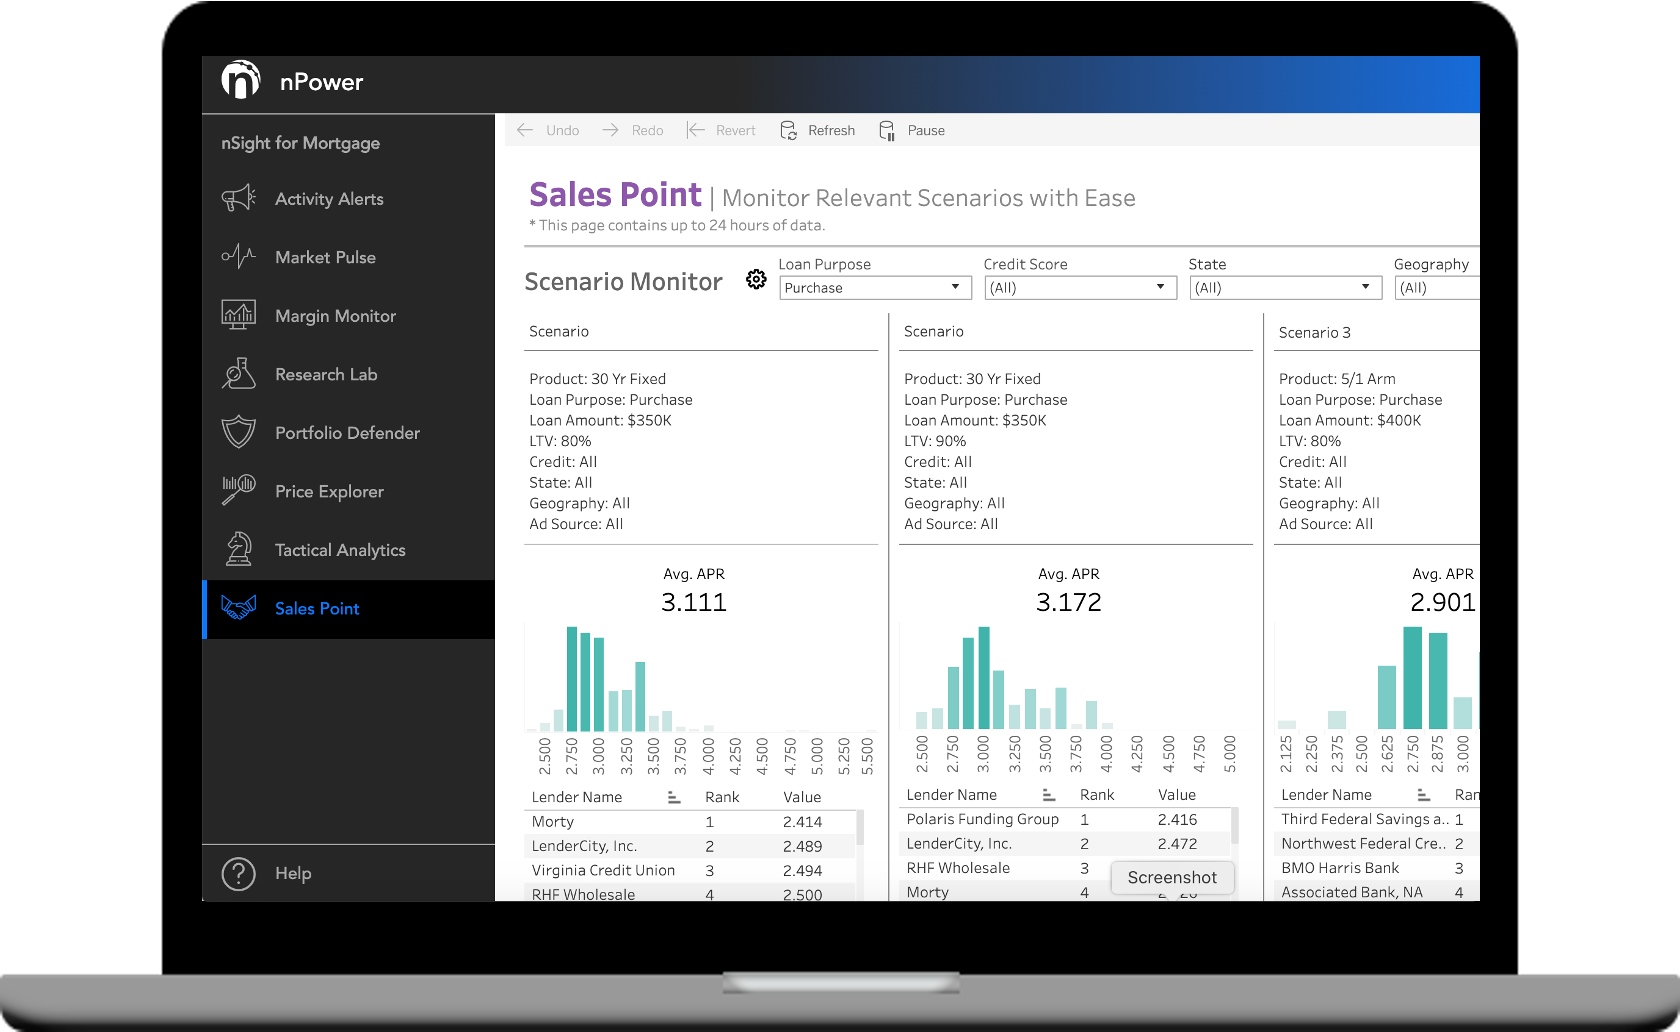Sort Scenario 3 table Lender Name icon

[1424, 795]
